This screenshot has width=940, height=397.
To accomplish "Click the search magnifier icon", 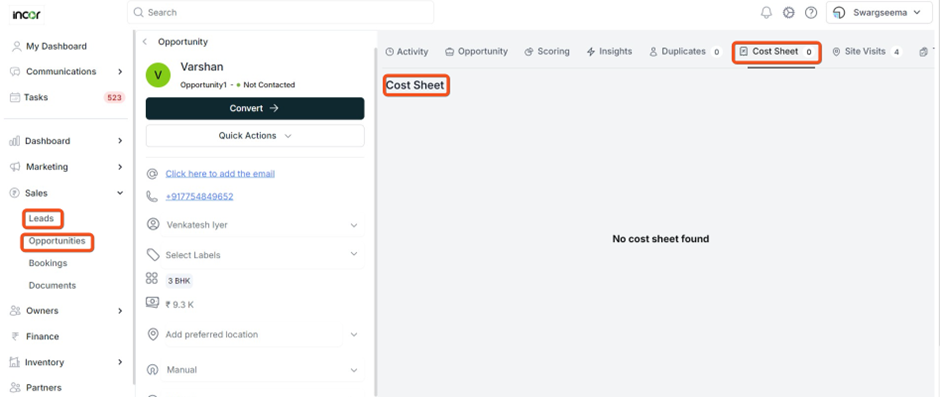I will point(138,13).
